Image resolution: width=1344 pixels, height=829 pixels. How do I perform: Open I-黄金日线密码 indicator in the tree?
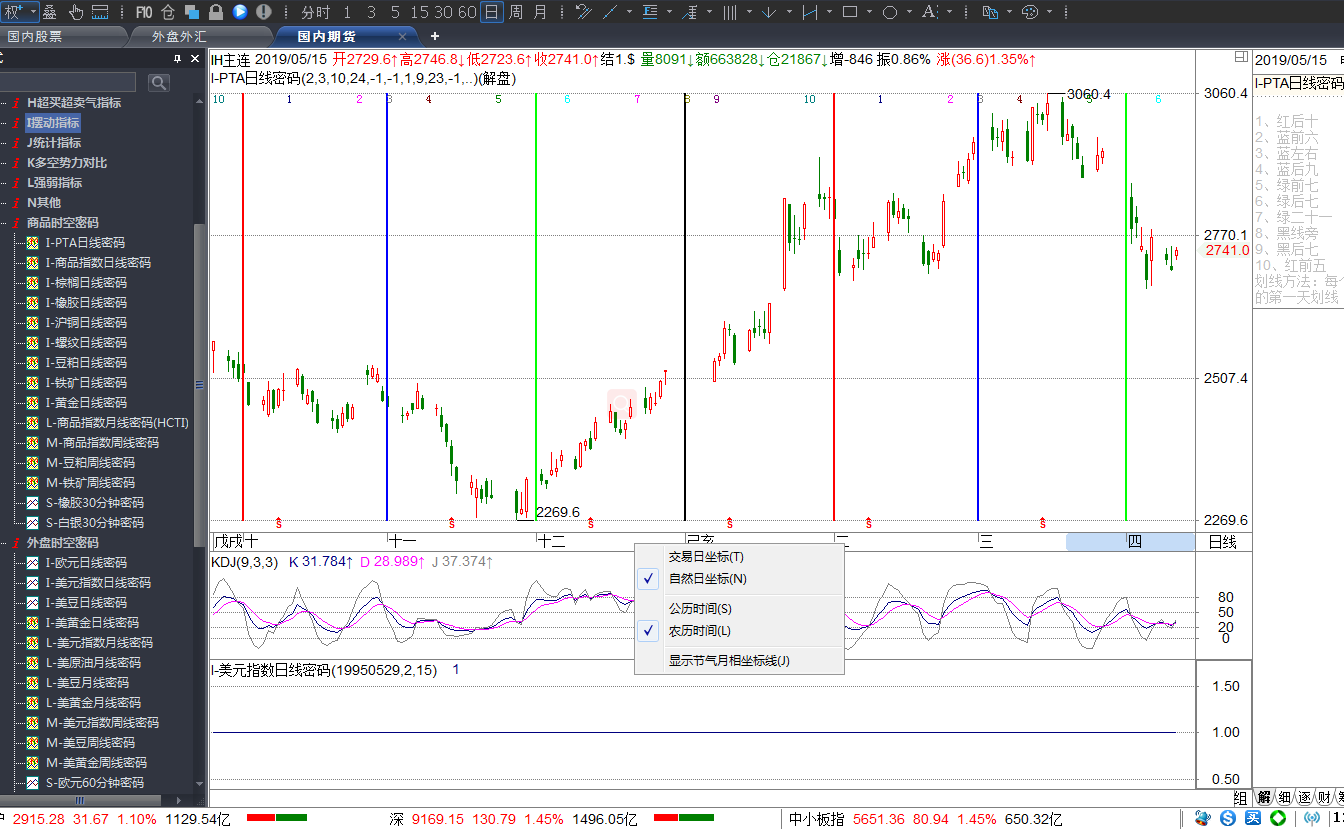86,402
